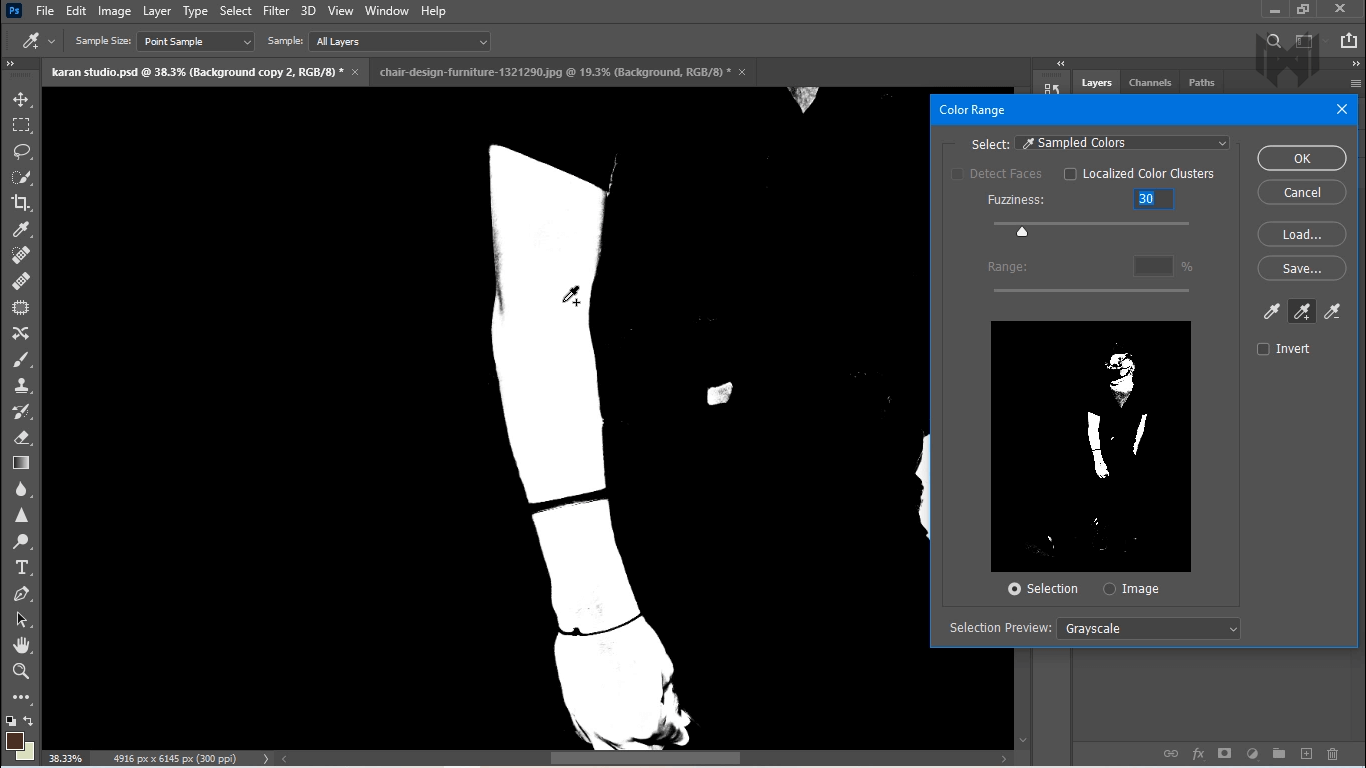This screenshot has width=1366, height=768.
Task: Expand the left toolbar double arrow
Action: click(10, 64)
